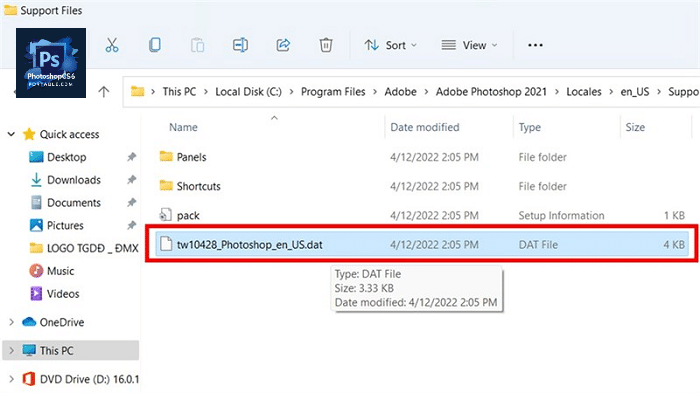The image size is (700, 393).
Task: Open Documents in Quick access
Action: point(74,203)
